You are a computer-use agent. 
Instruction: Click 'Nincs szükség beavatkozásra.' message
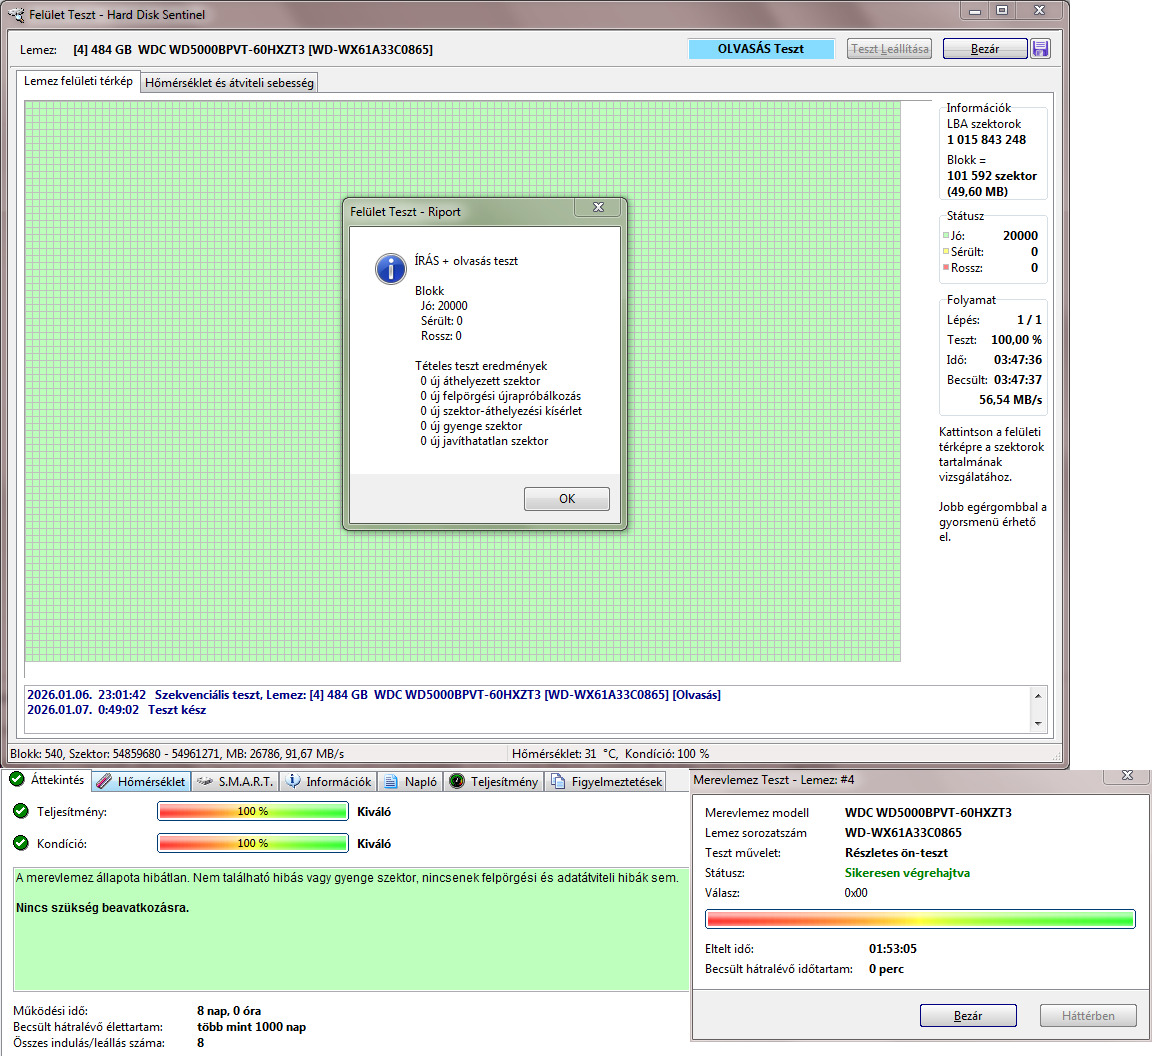(x=102, y=908)
